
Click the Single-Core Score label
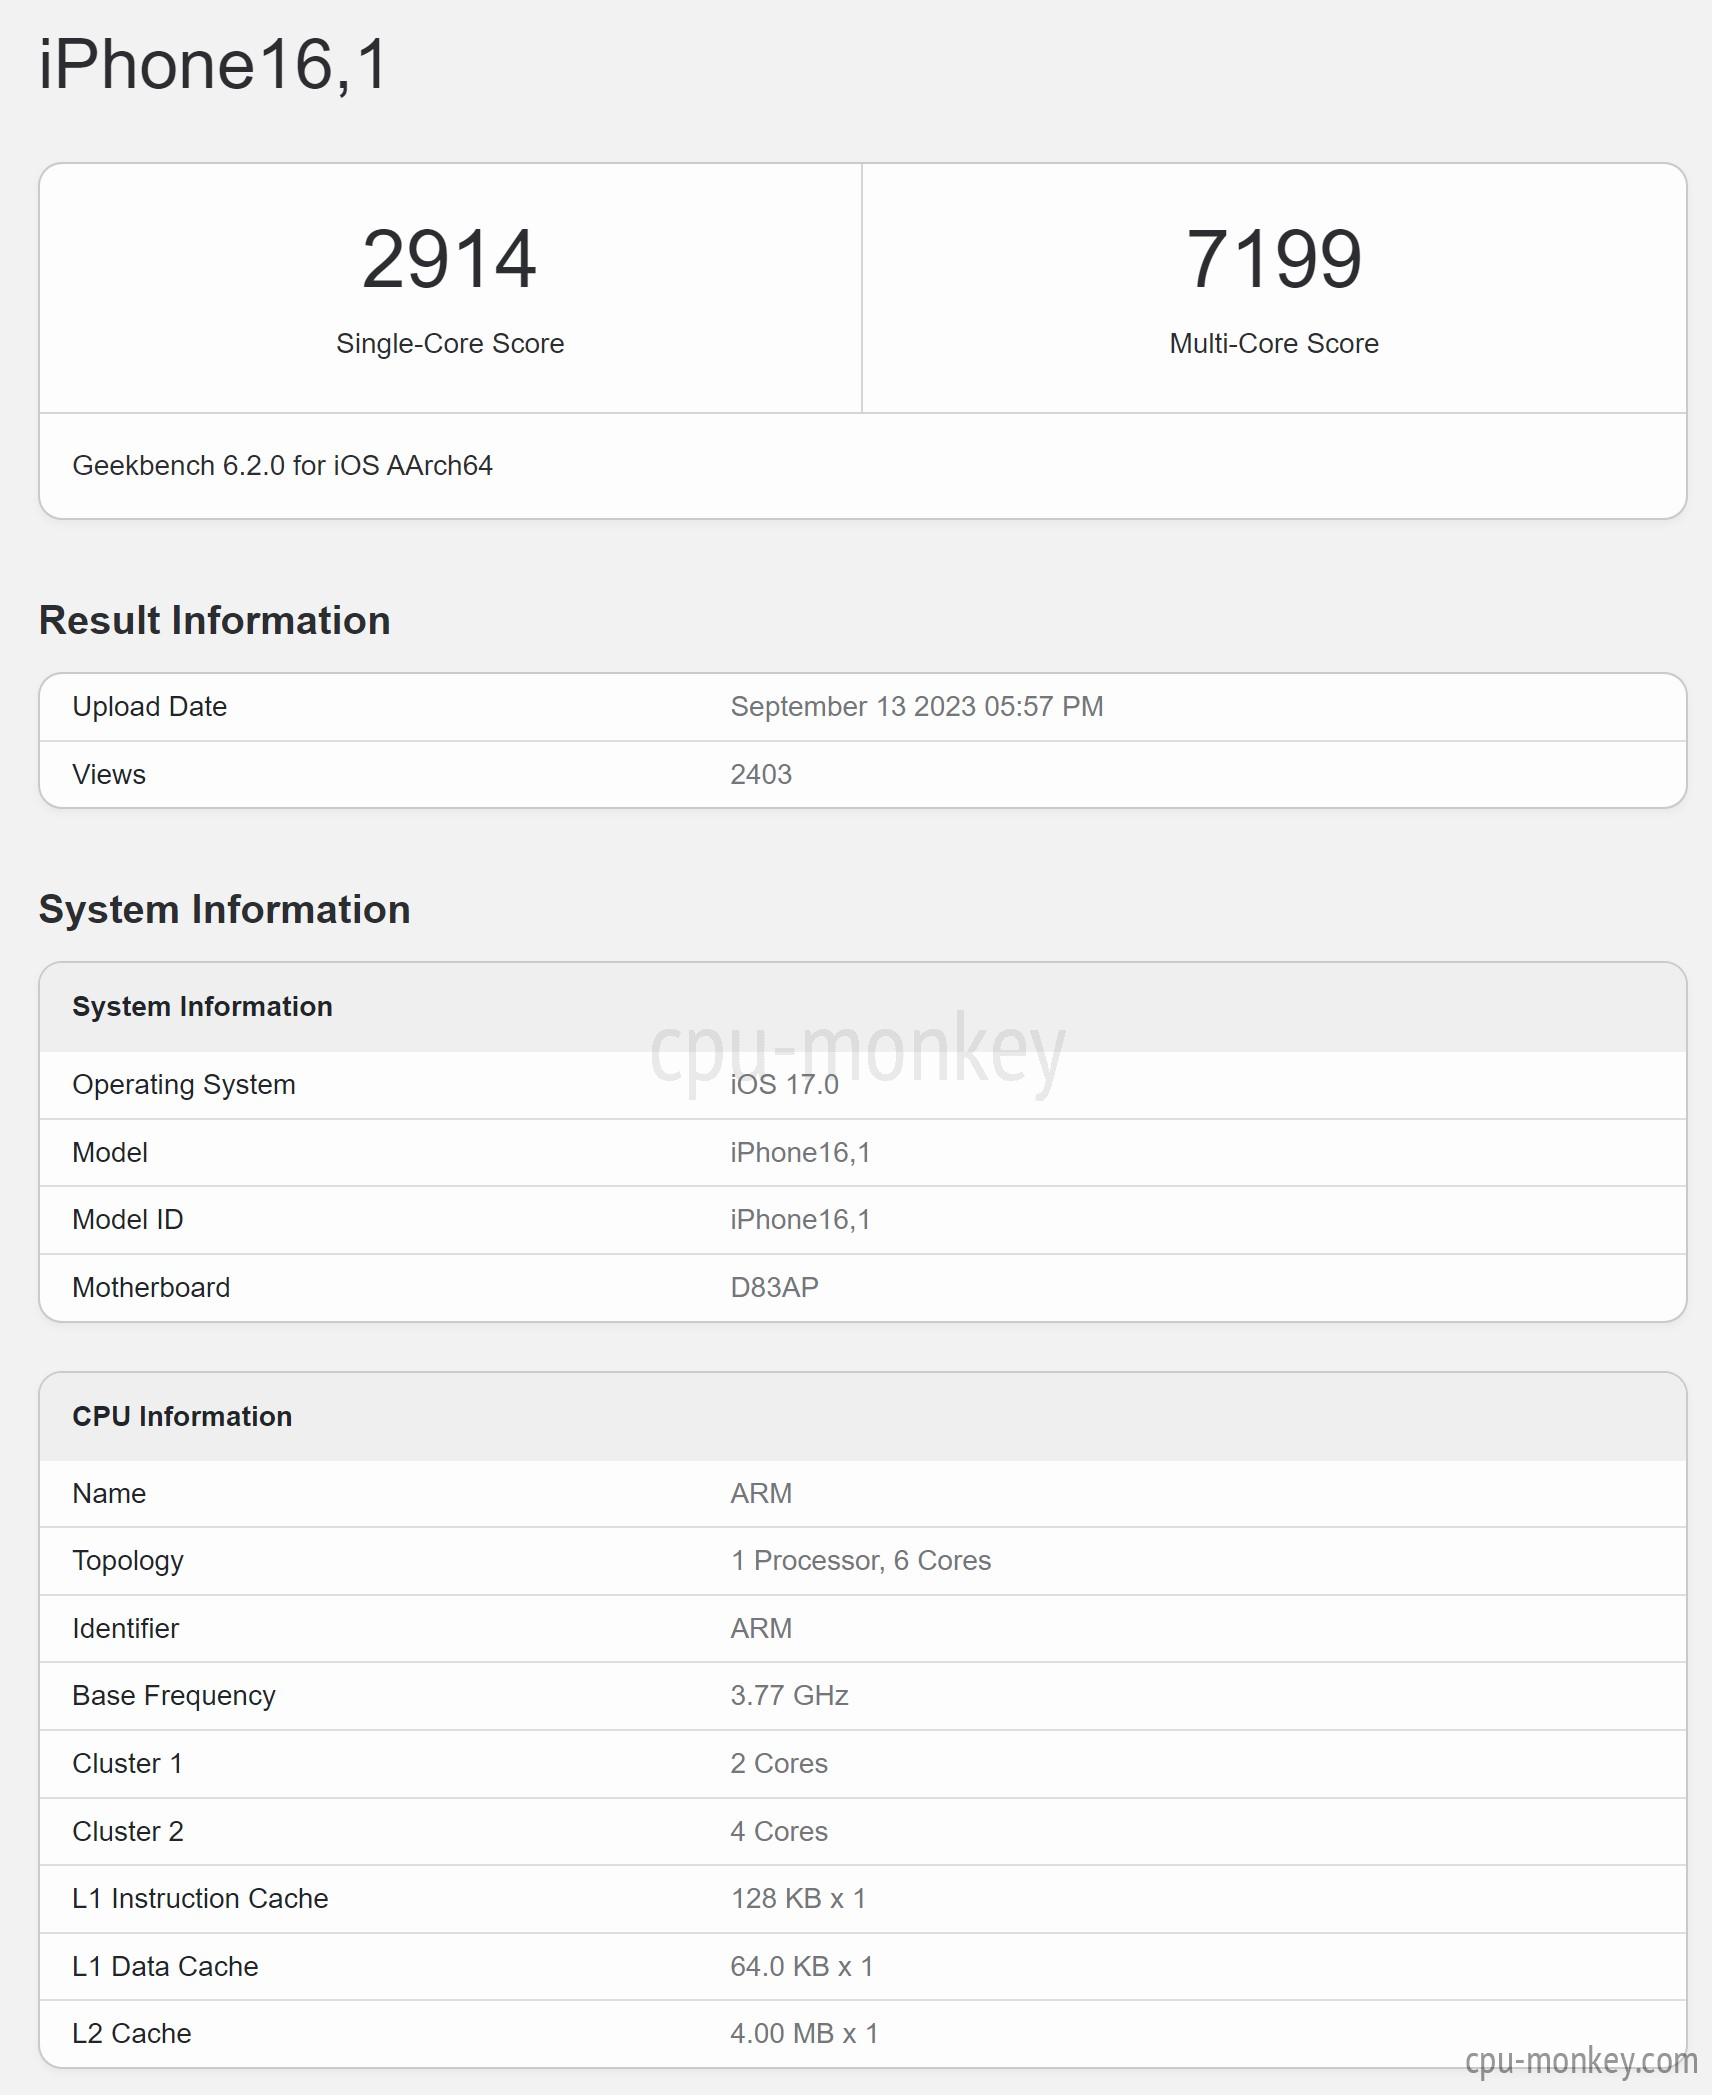[x=450, y=343]
